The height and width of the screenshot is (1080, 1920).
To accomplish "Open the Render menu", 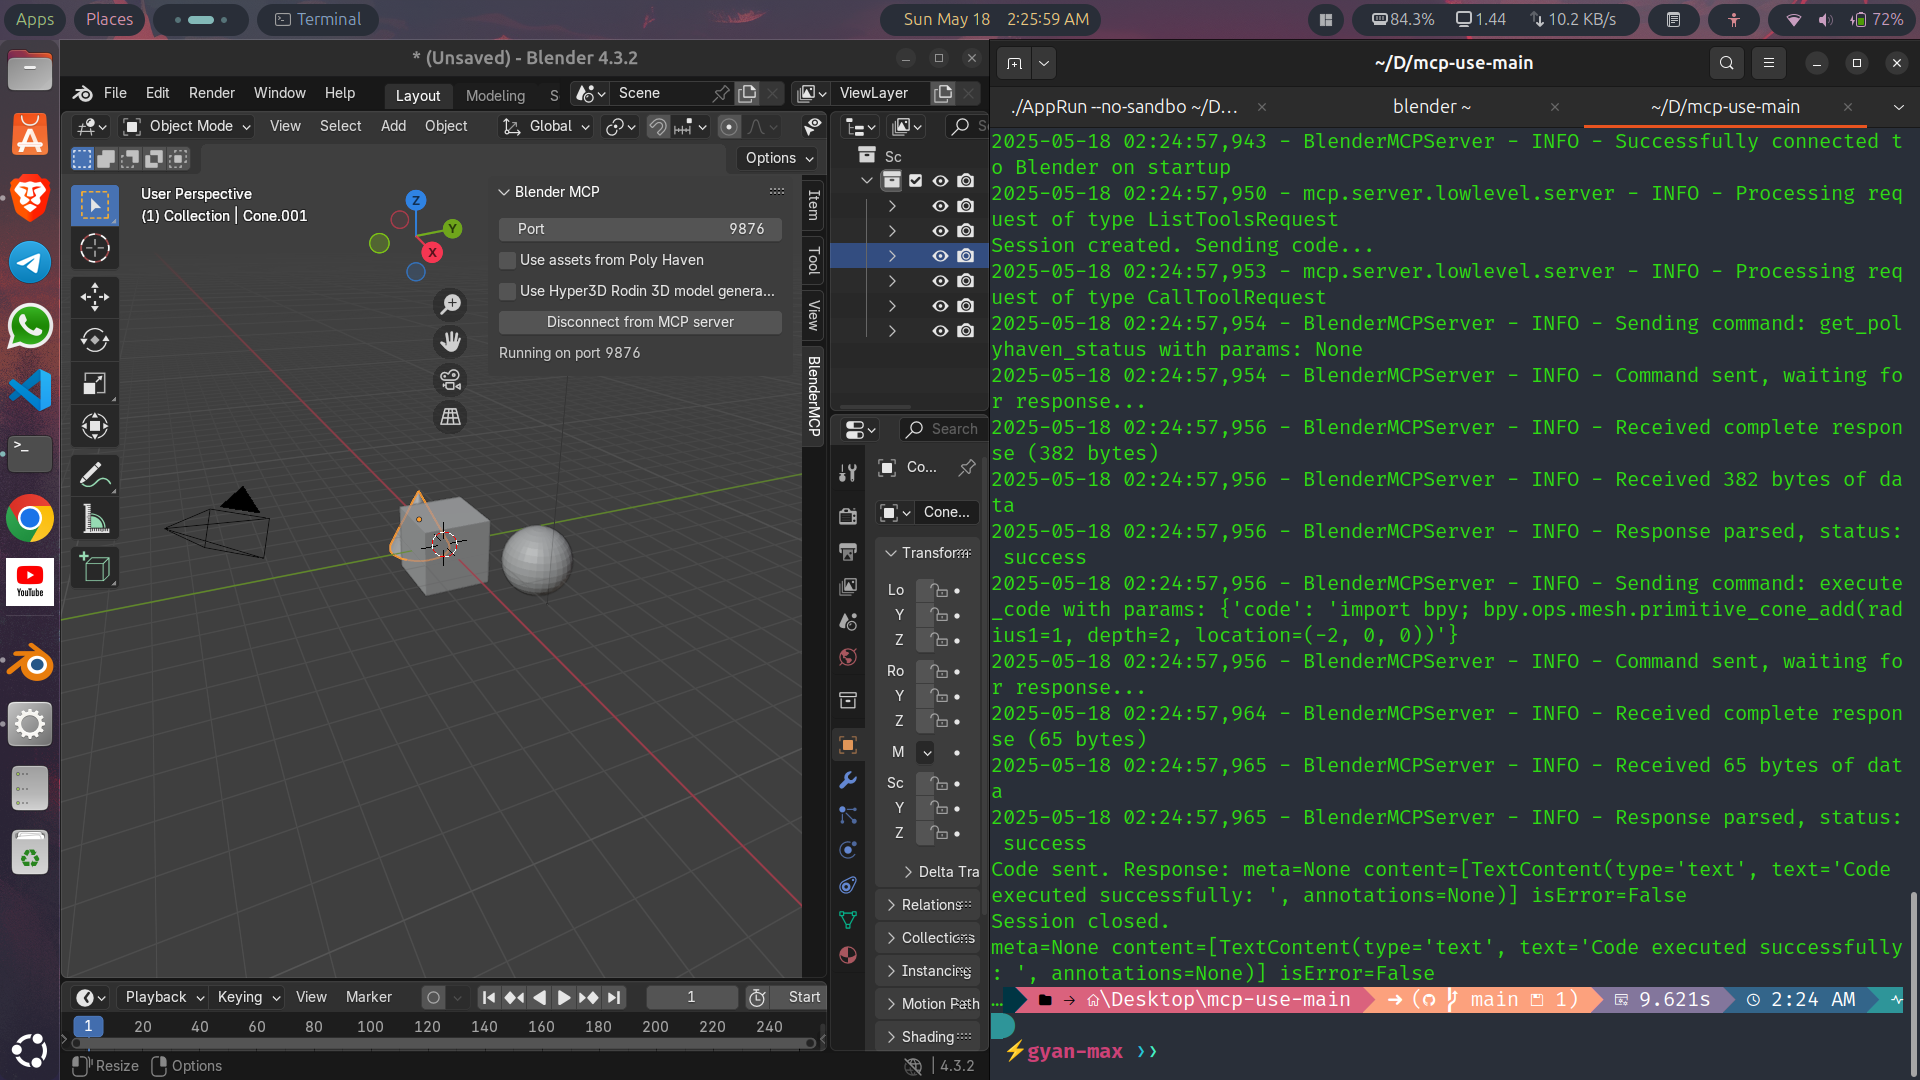I will pos(211,93).
